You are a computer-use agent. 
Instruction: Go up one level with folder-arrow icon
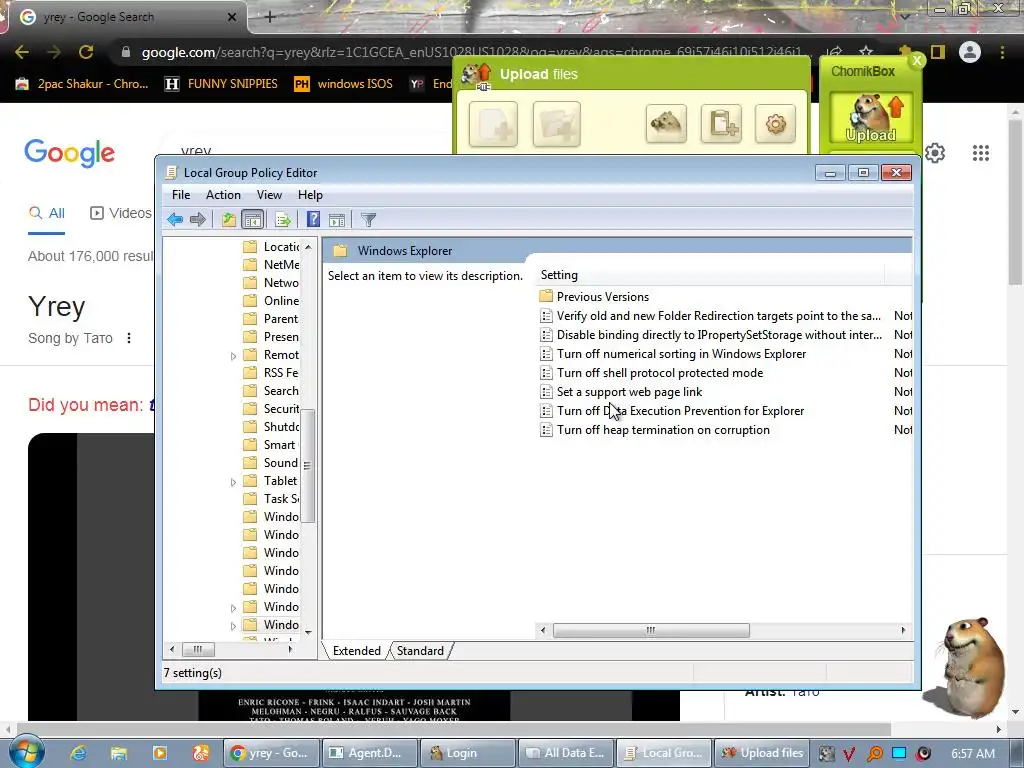[x=229, y=219]
